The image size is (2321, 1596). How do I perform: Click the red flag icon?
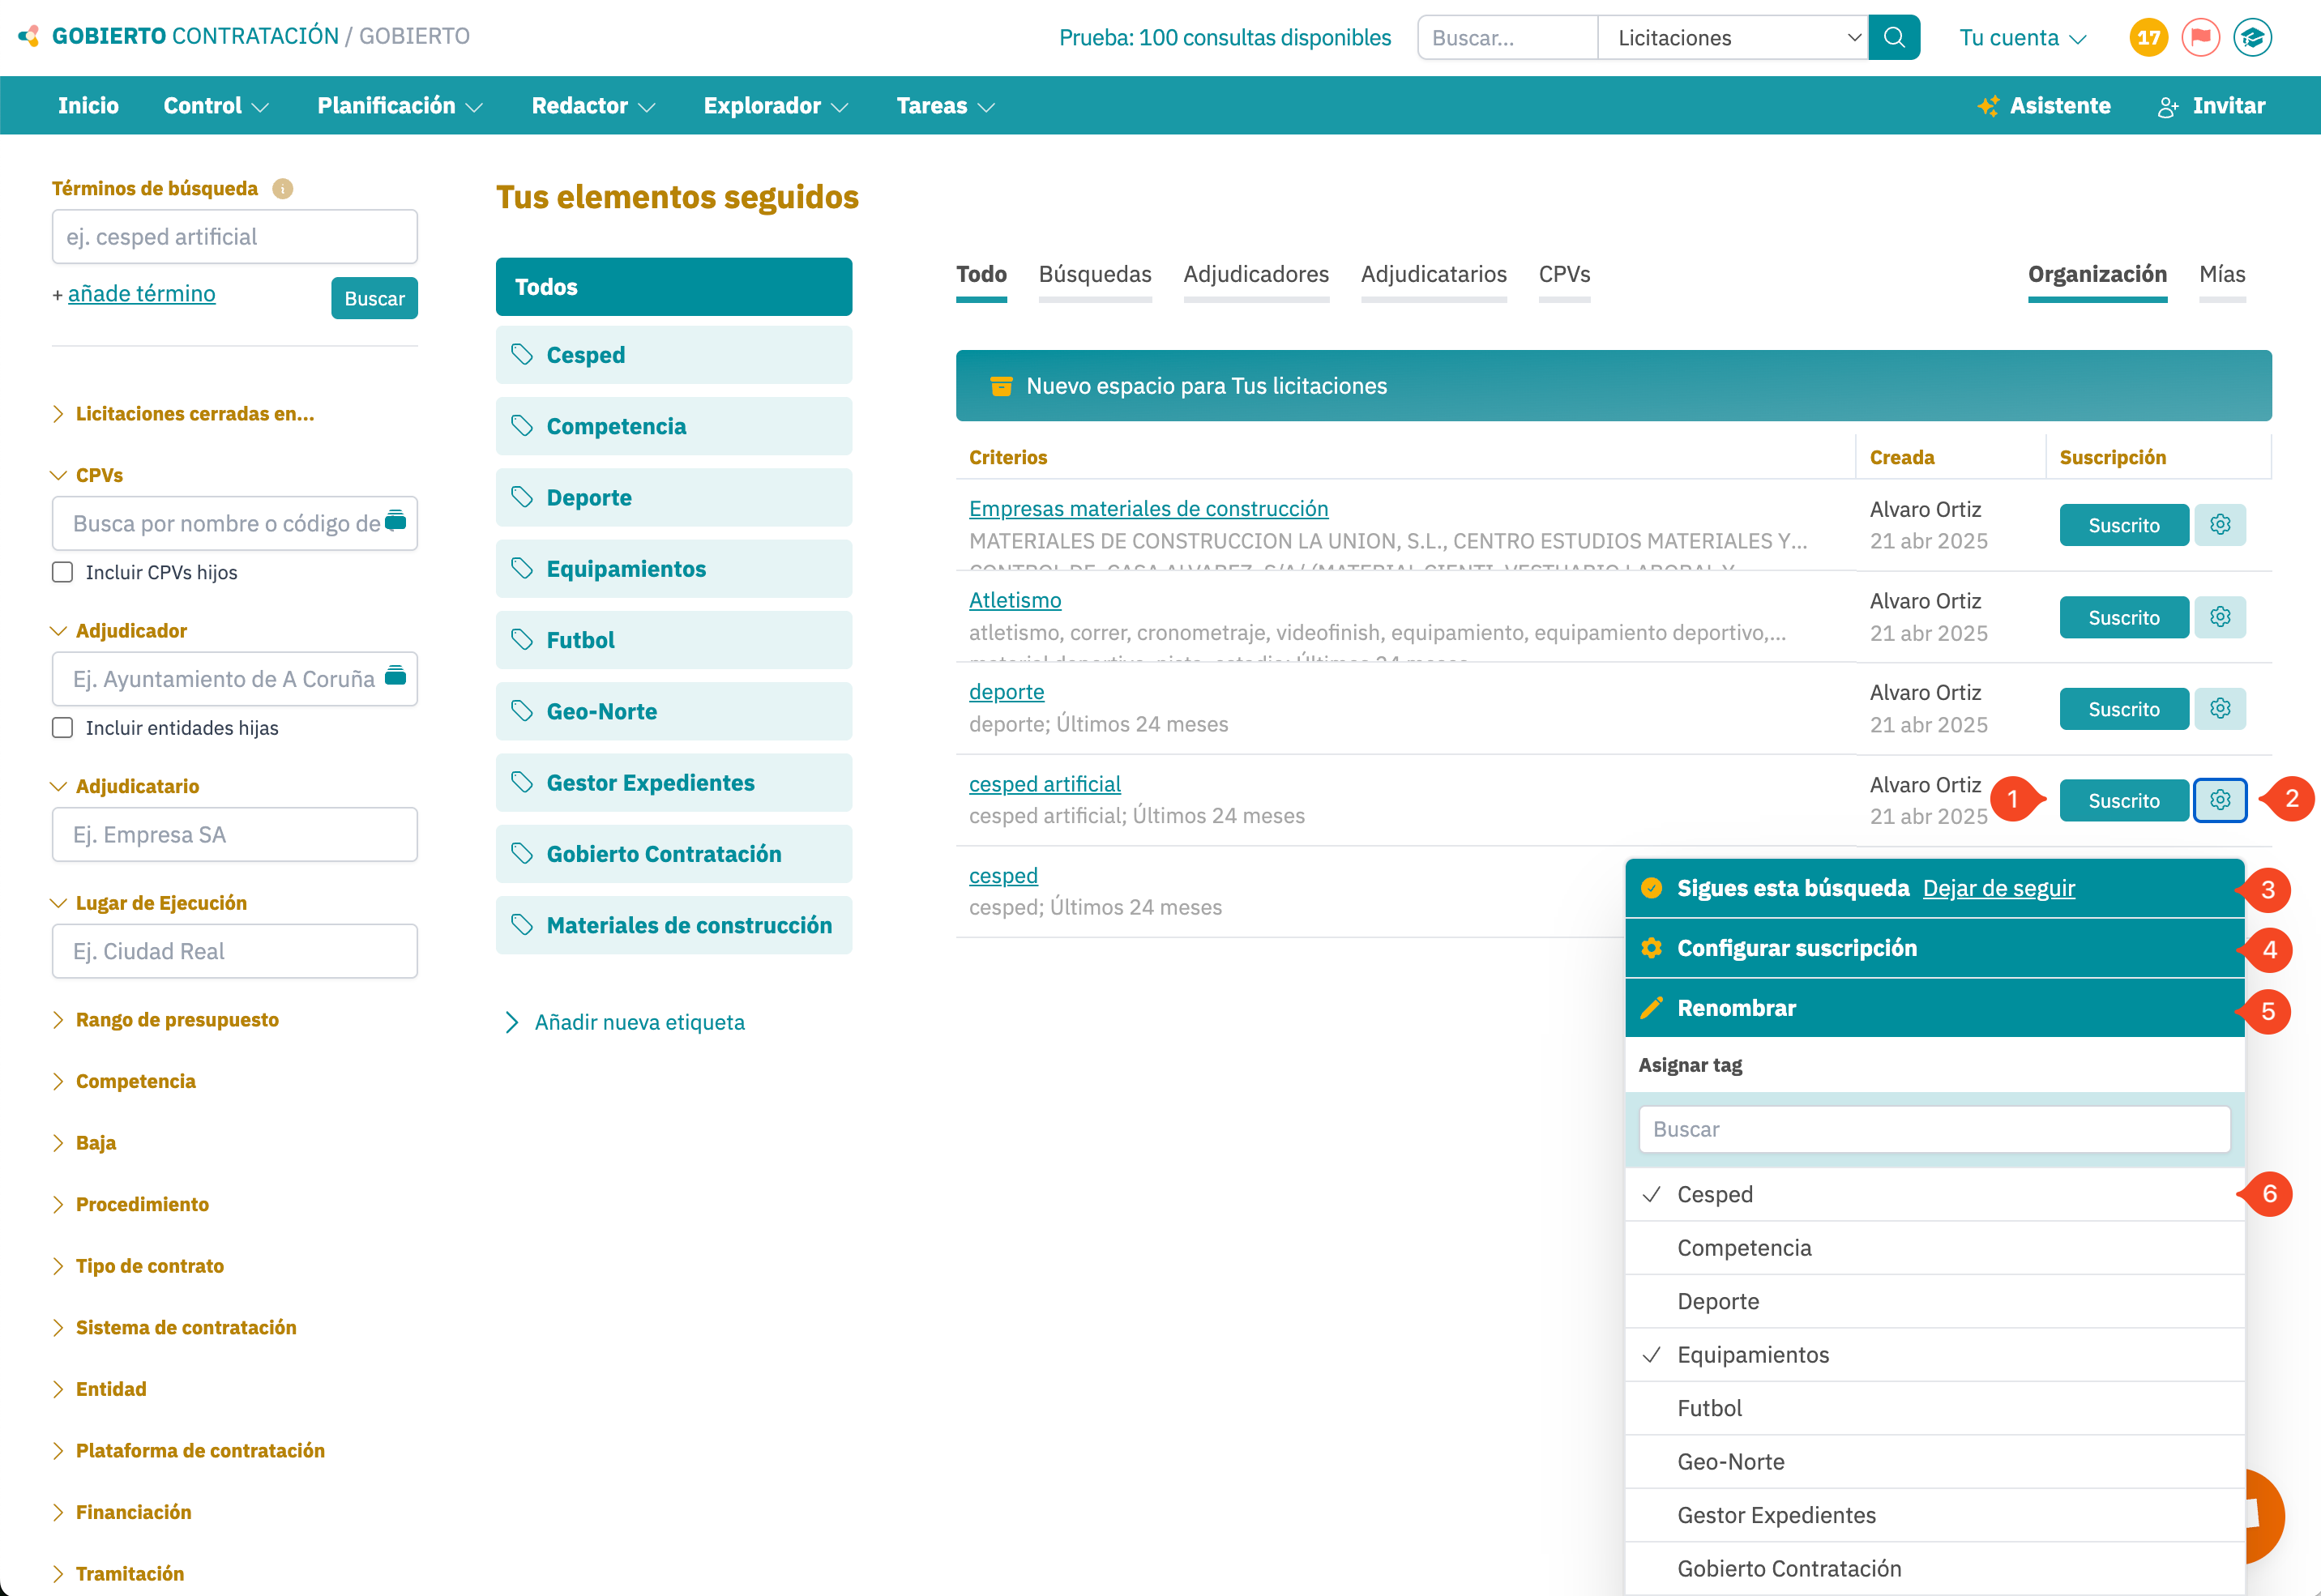tap(2200, 38)
